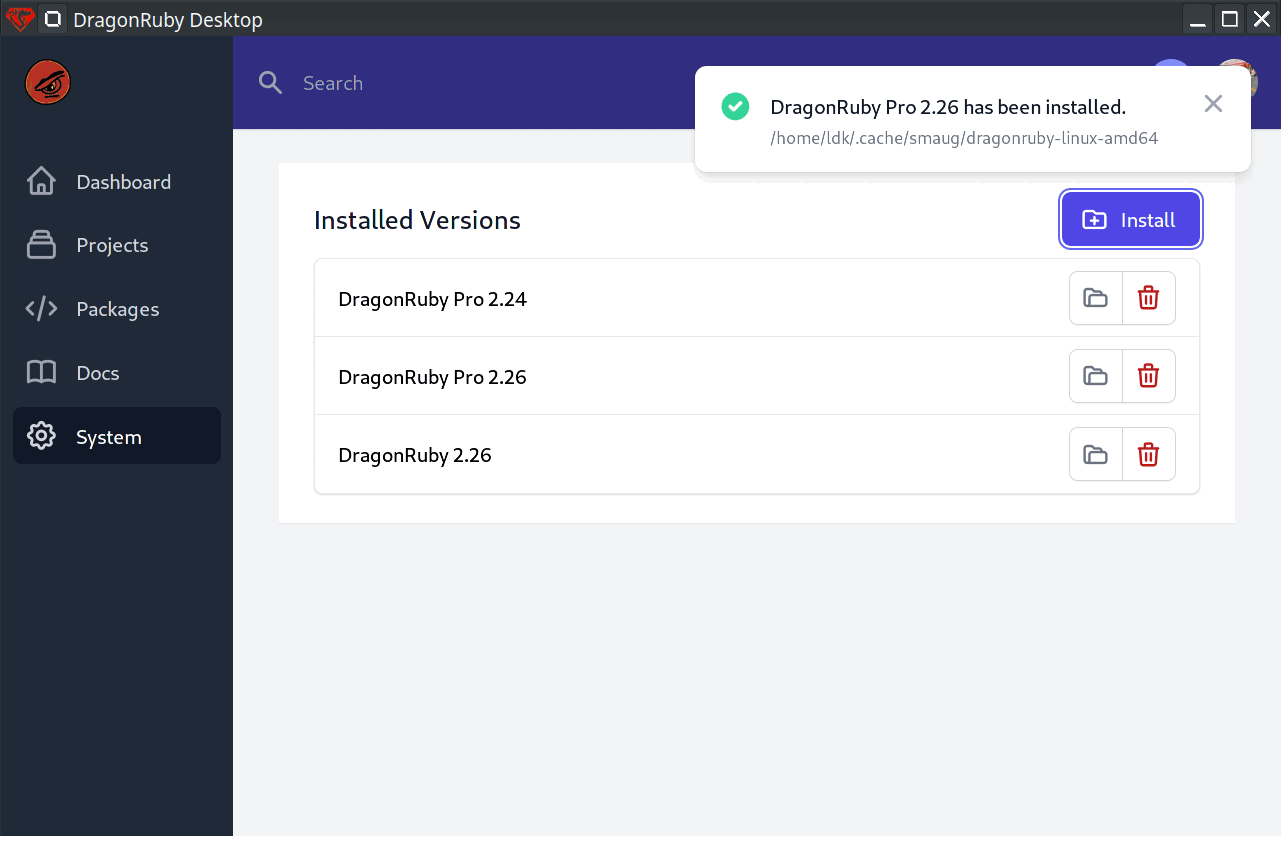Click the Projects box icon in the sidebar
Screen dimensions: 1282x866
[41, 245]
